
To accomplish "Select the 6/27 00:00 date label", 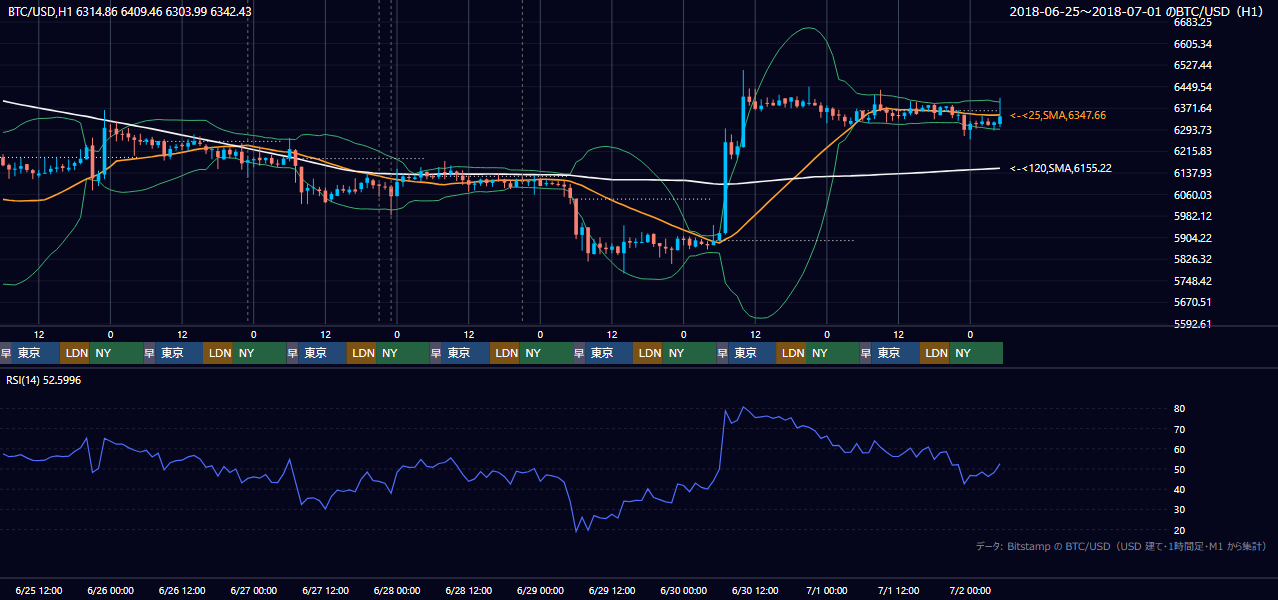I will pyautogui.click(x=254, y=590).
